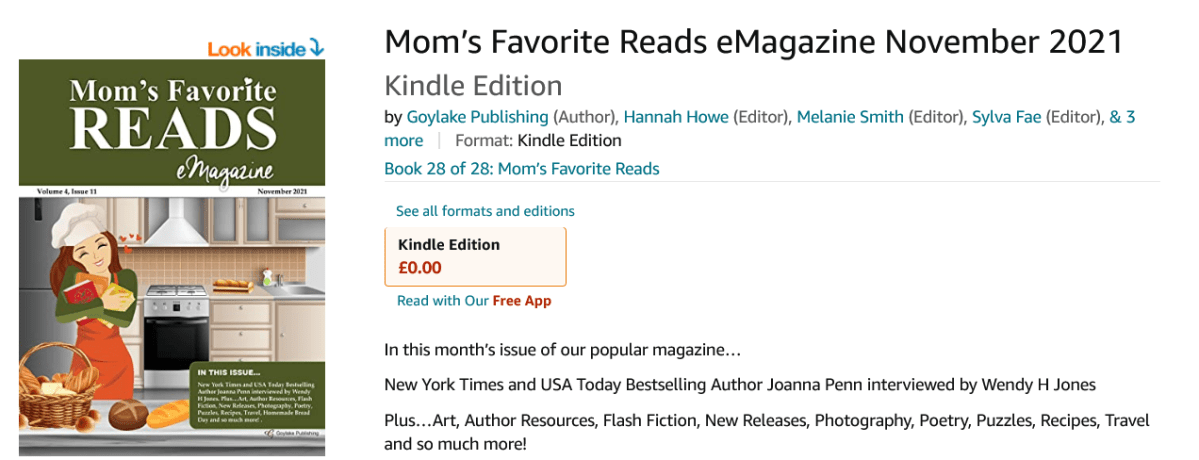The height and width of the screenshot is (460, 1199).
Task: Click the £0.00 price
Action: [419, 268]
